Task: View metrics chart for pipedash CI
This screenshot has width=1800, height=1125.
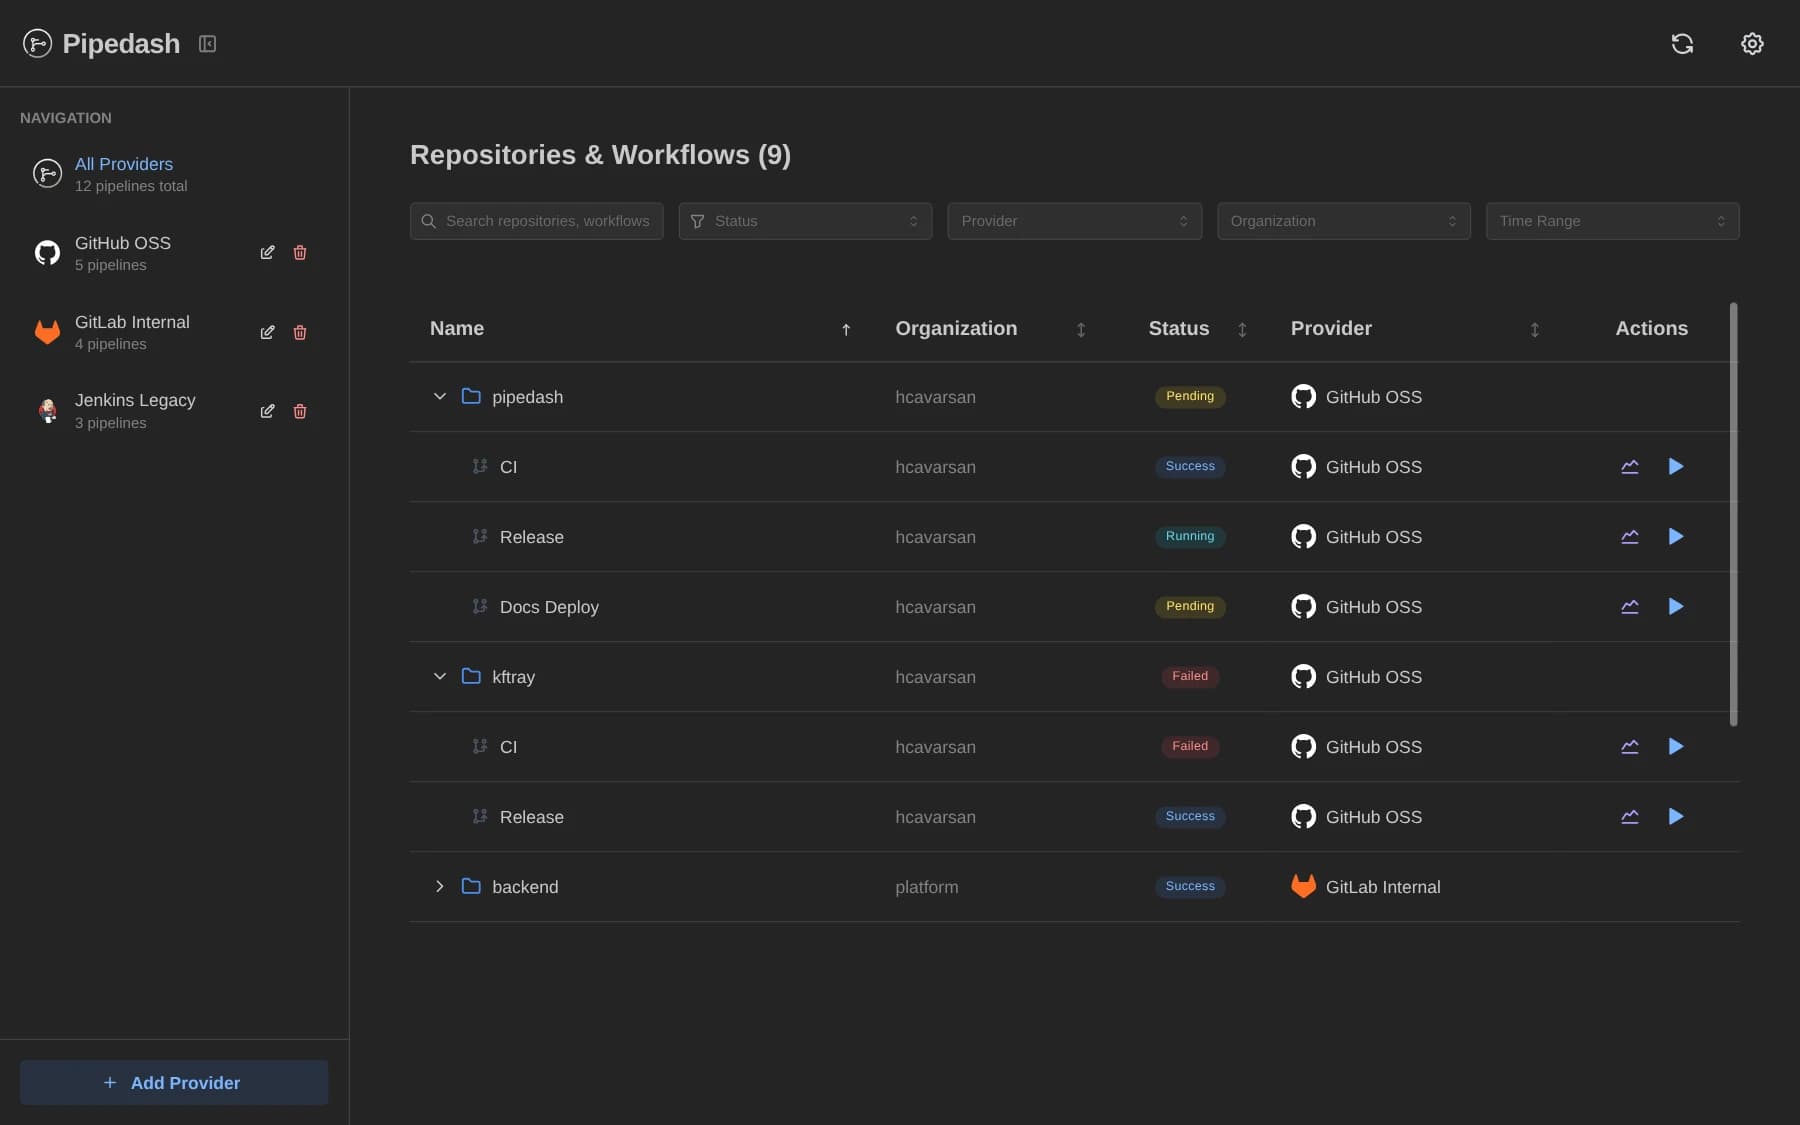Action: (x=1630, y=466)
